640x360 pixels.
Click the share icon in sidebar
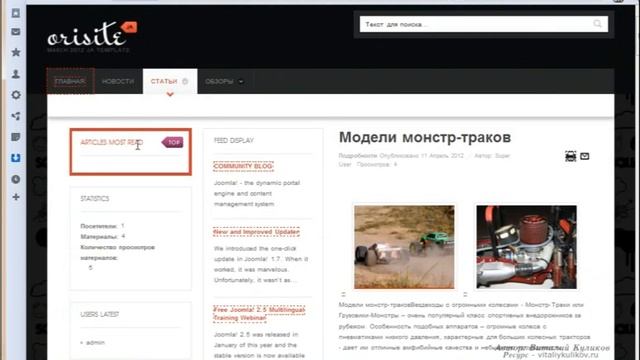[x=16, y=116]
